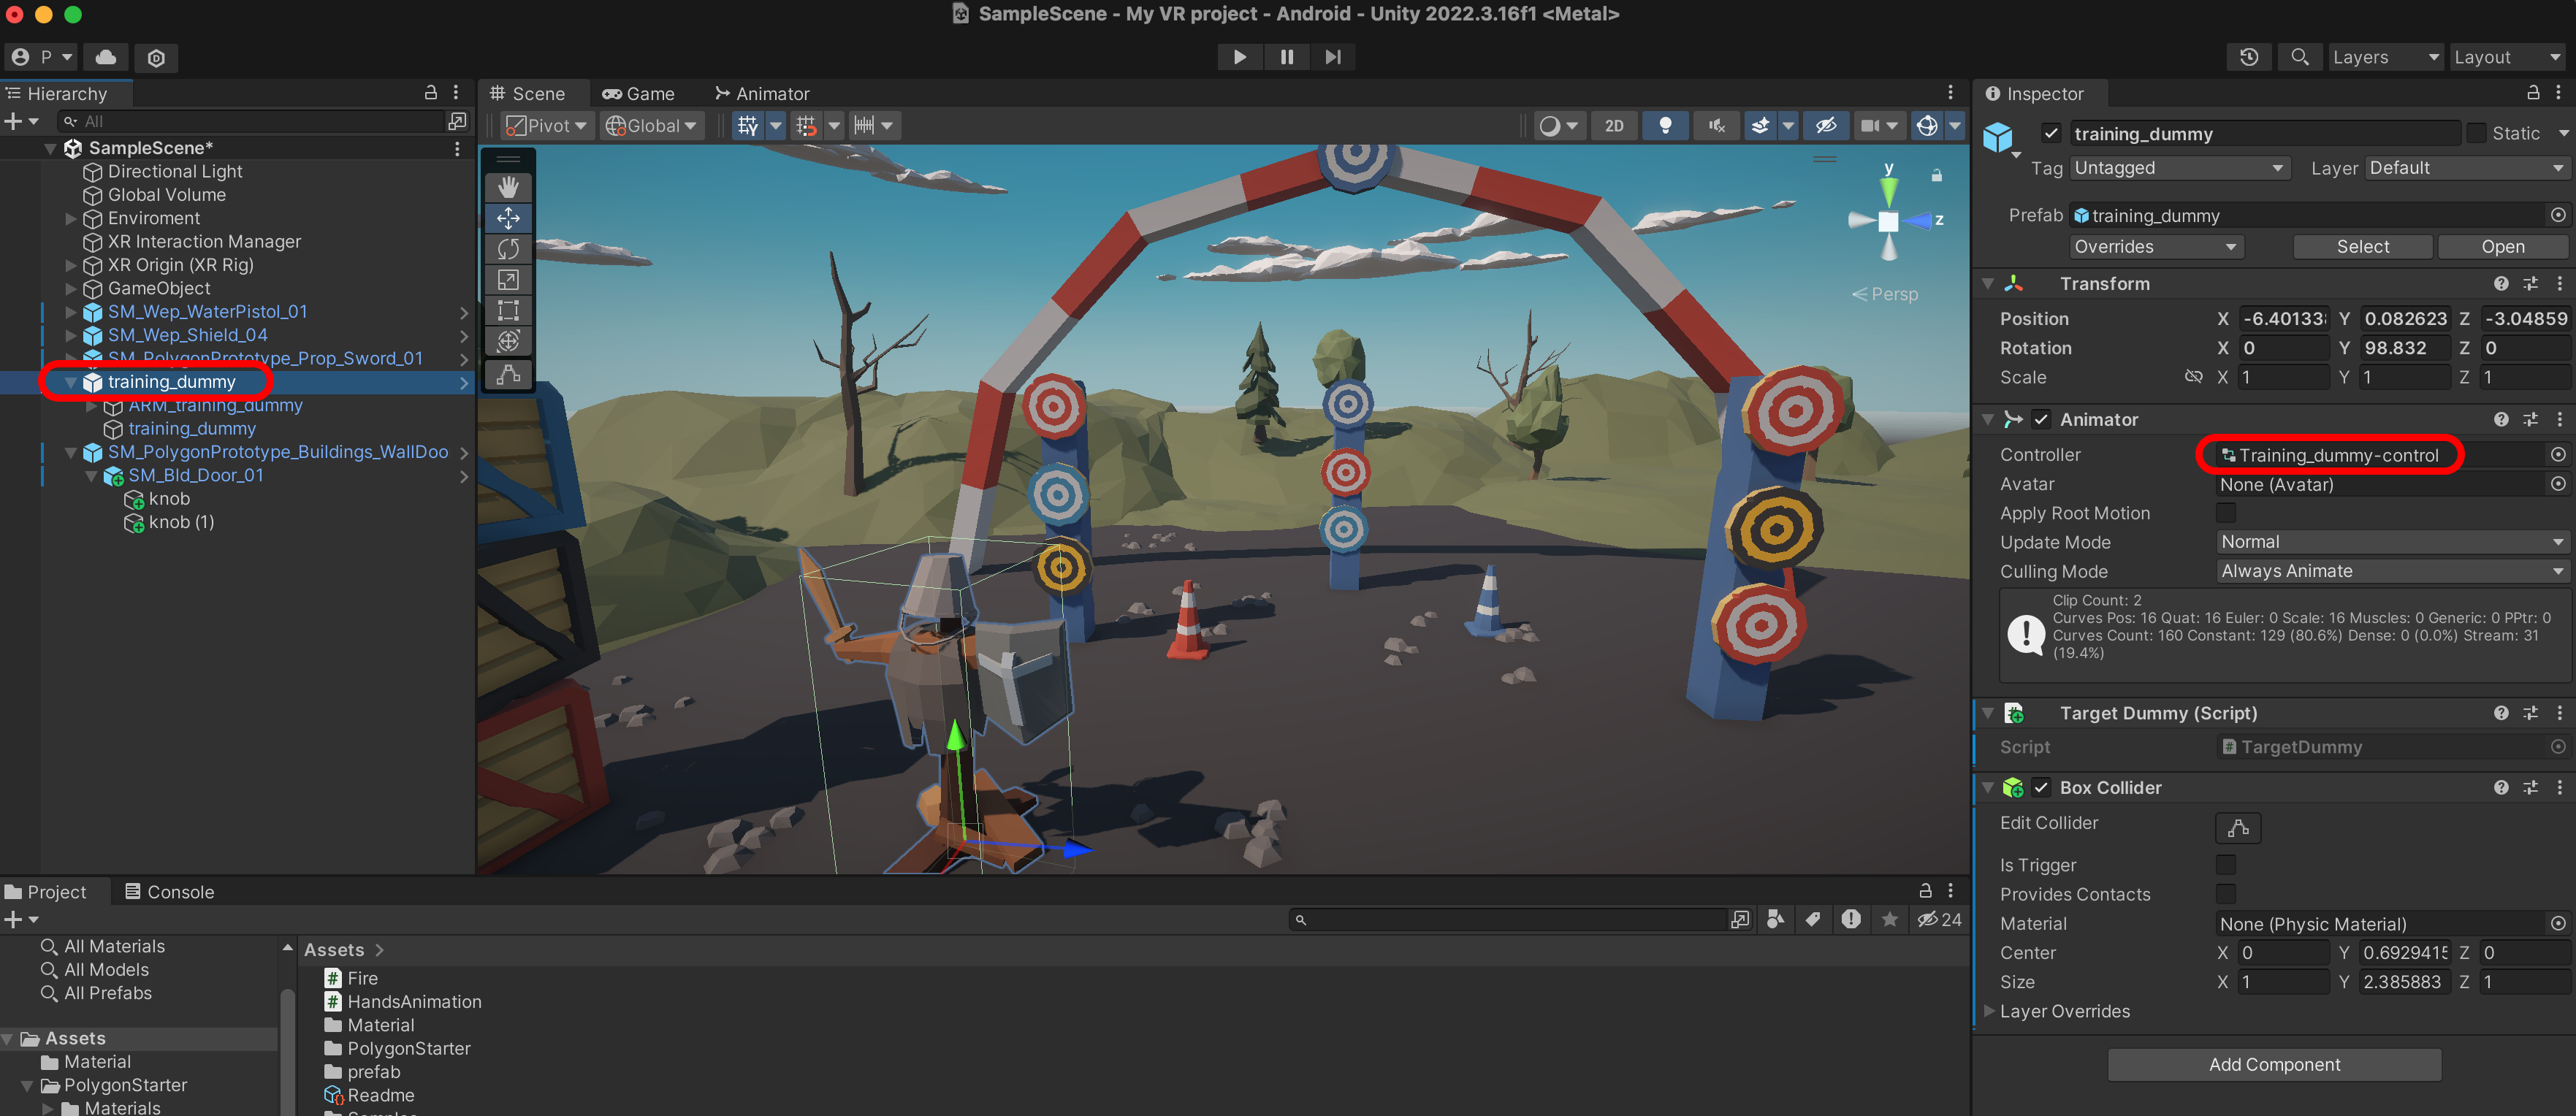Toggle the Static checkbox
The image size is (2576, 1116).
pos(2476,133)
